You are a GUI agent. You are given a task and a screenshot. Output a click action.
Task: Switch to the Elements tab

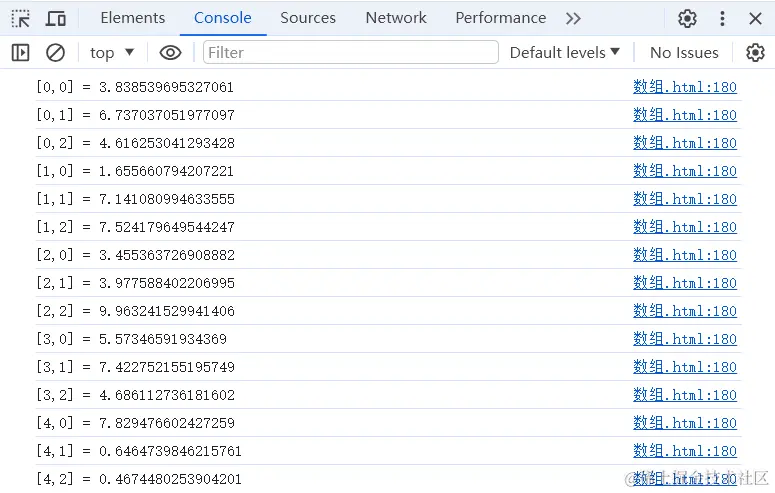coord(133,18)
